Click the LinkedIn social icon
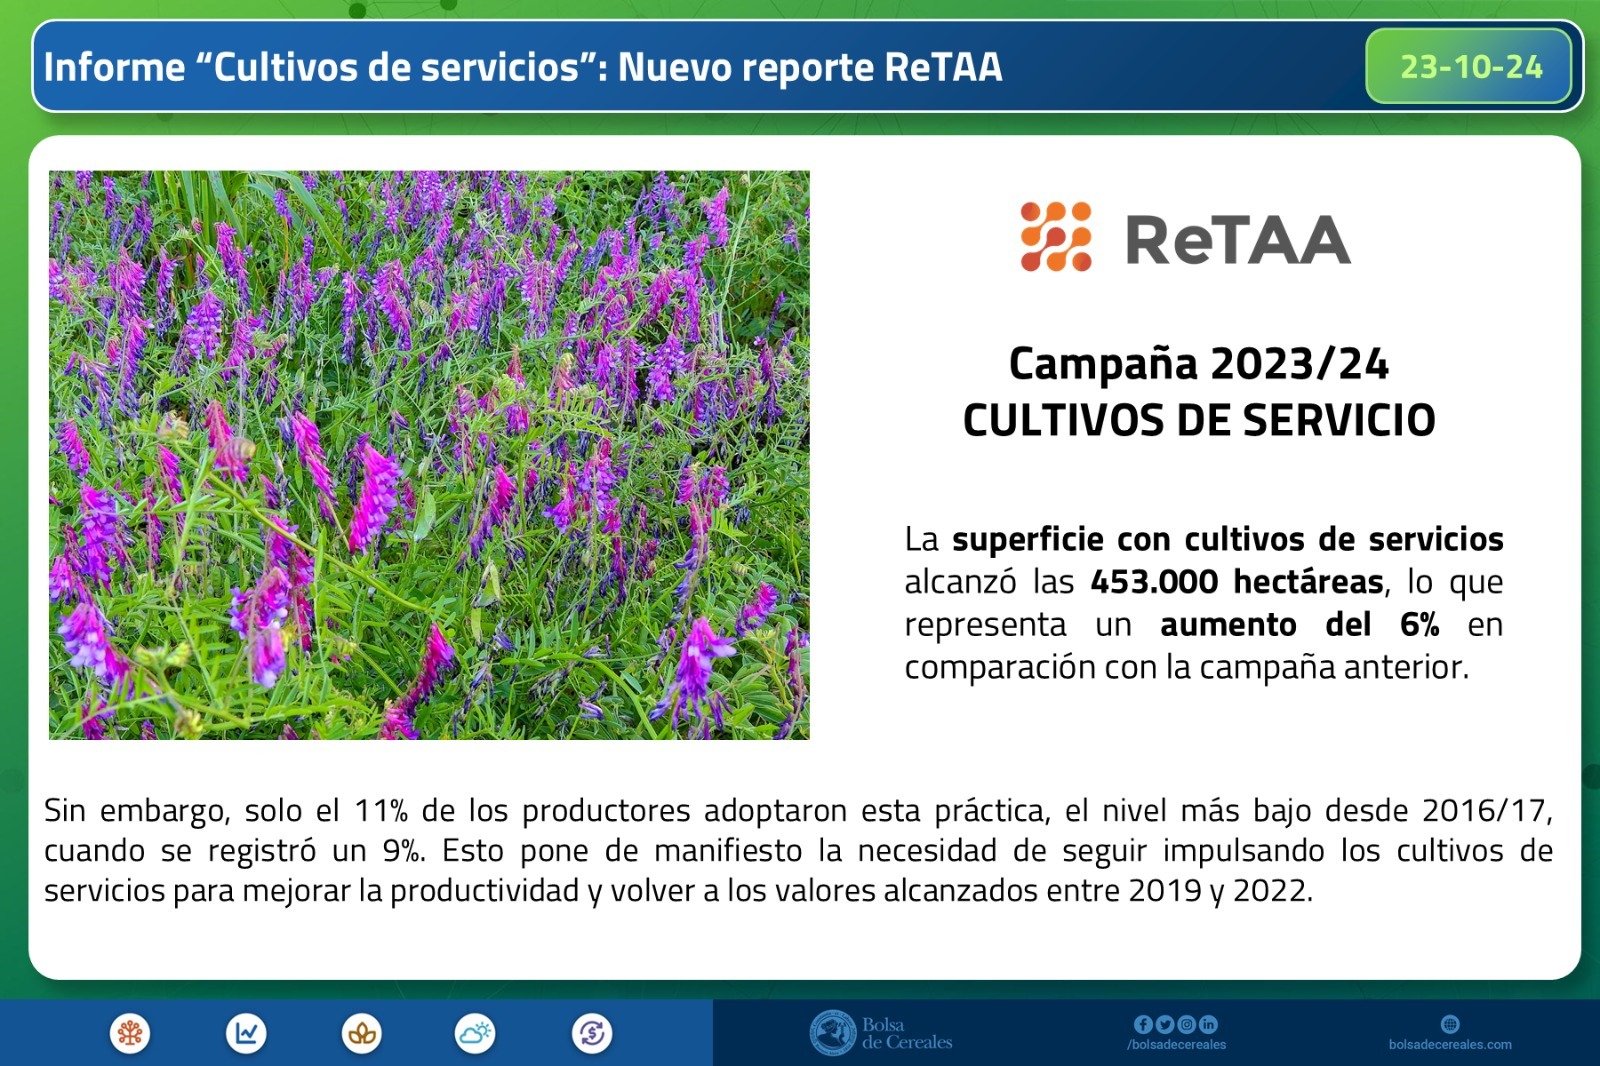Image resolution: width=1600 pixels, height=1066 pixels. [x=1208, y=1024]
